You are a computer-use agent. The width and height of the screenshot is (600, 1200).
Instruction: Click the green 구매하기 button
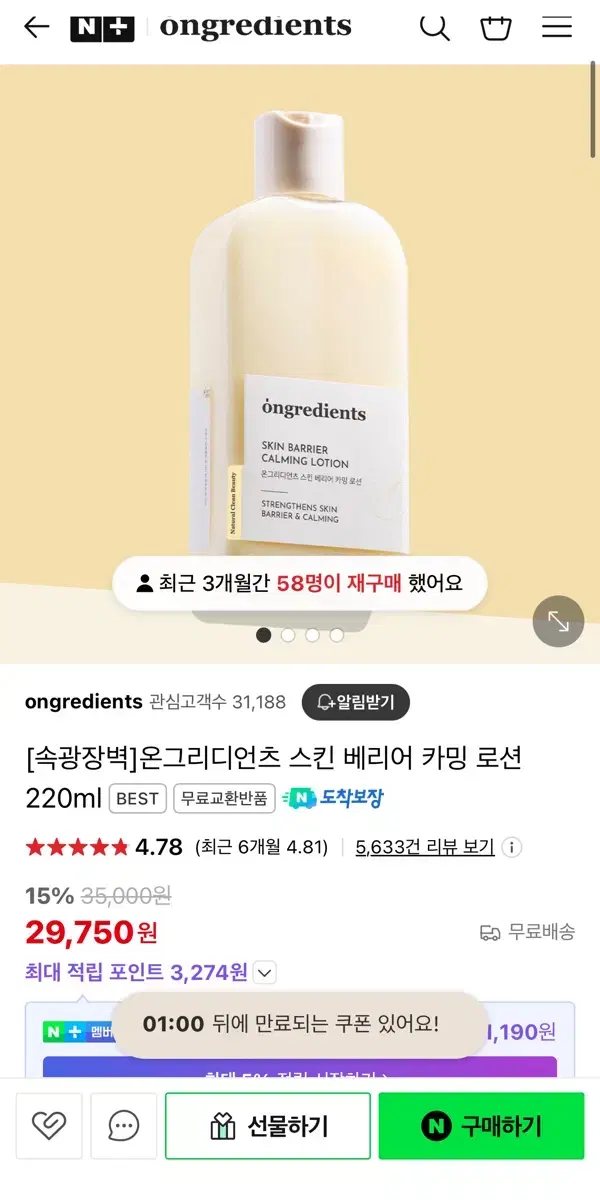point(481,1126)
